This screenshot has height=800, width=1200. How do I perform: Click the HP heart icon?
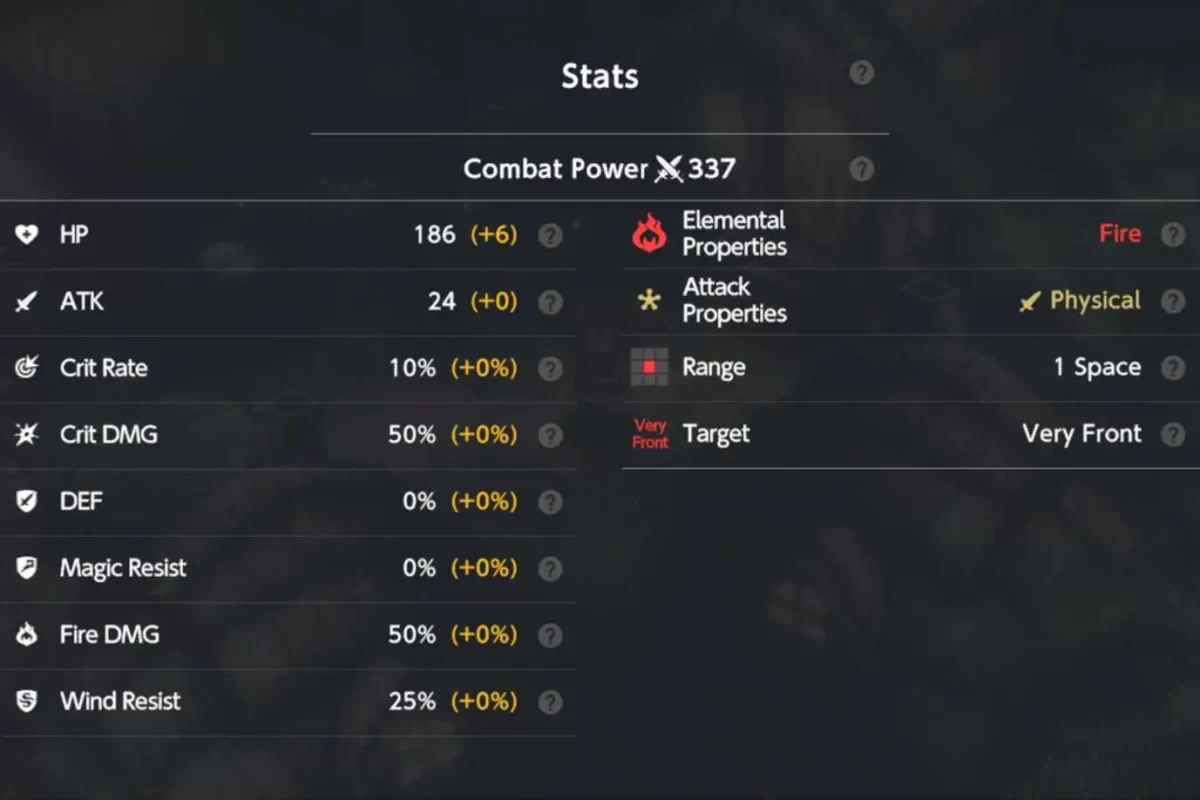tap(27, 235)
